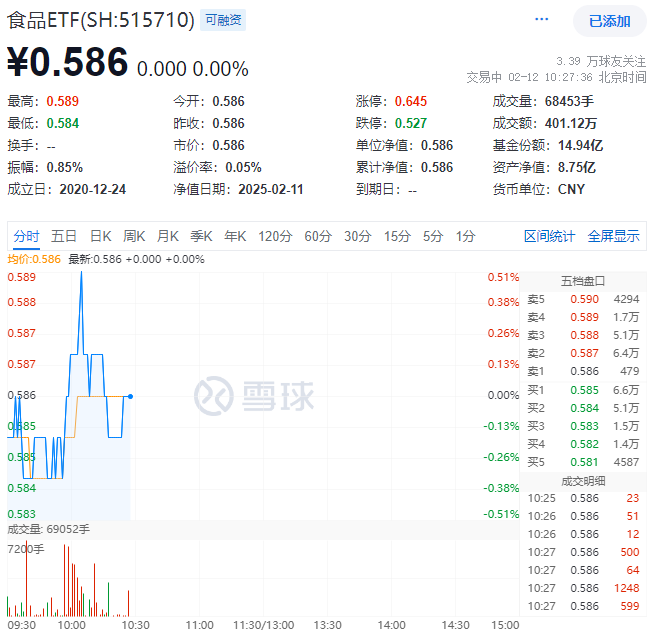Switch to the 年K chart tab
The width and height of the screenshot is (647, 637).
pos(235,236)
